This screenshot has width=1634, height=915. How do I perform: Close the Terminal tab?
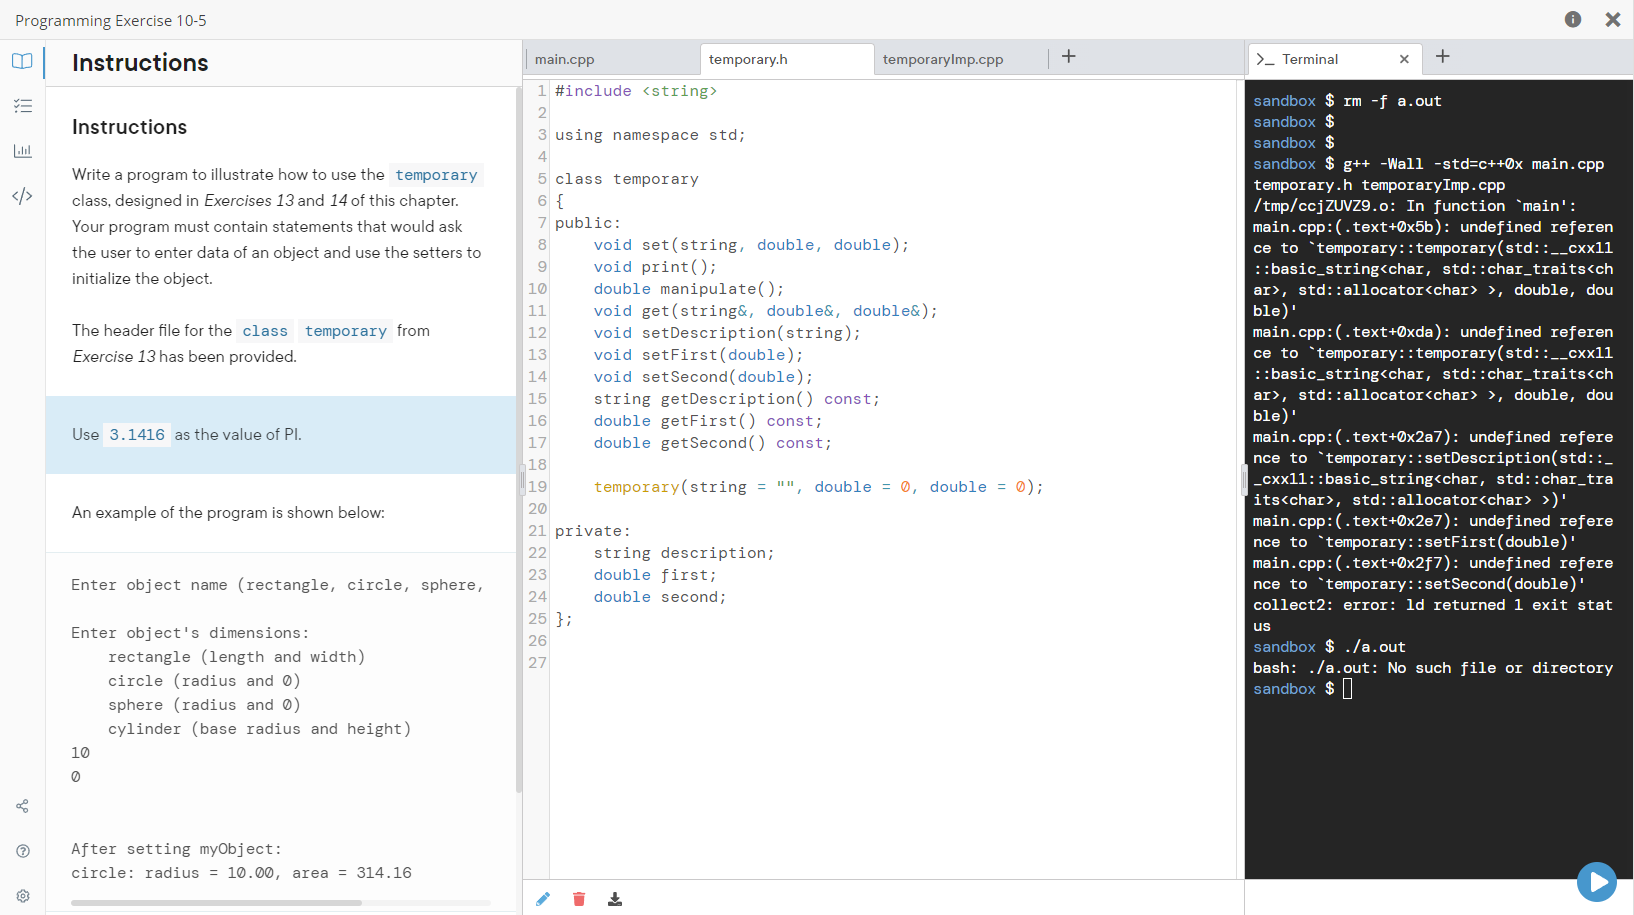(1404, 59)
